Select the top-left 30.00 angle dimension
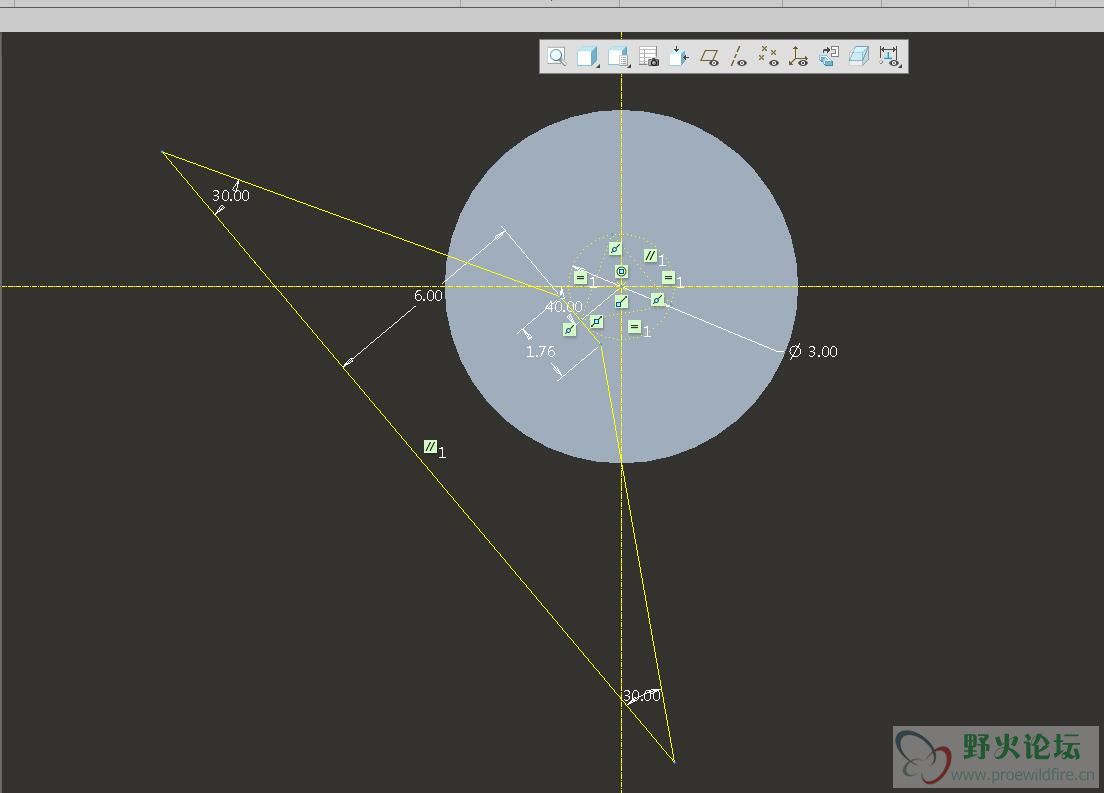The image size is (1104, 793). pos(231,196)
